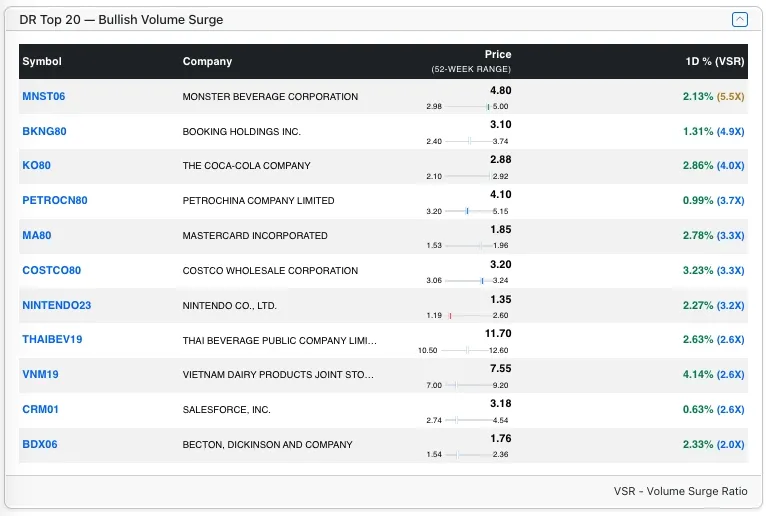
Task: Click the 1.31% (4.9X) change value
Action: point(714,131)
